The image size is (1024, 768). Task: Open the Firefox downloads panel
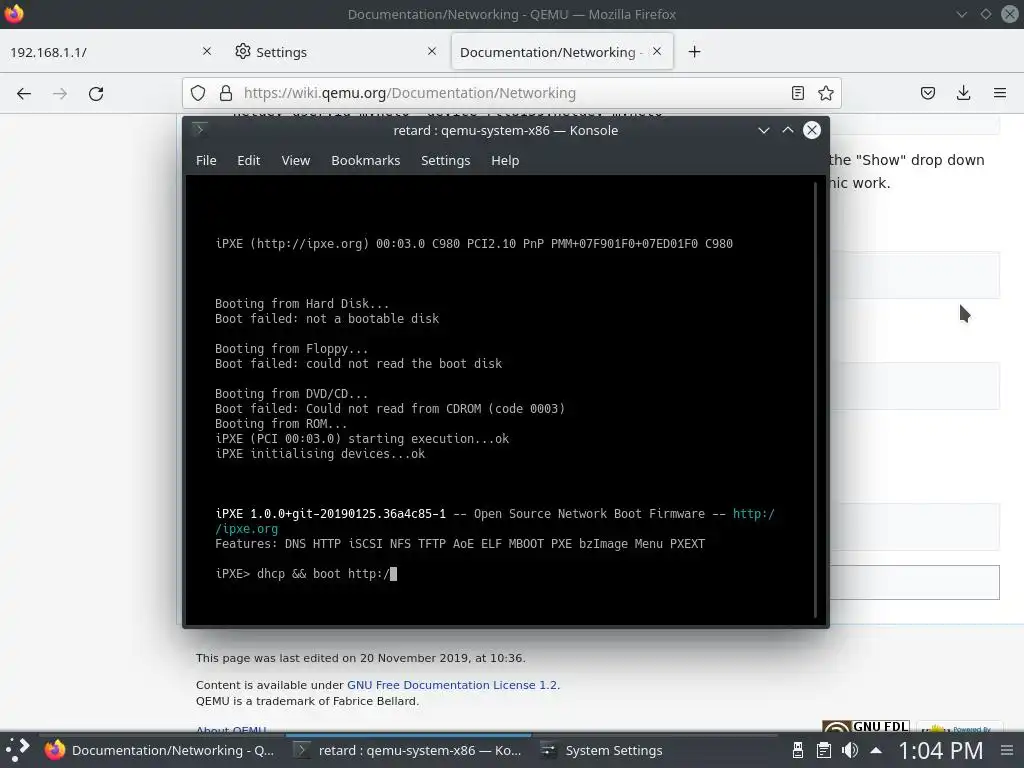963,93
